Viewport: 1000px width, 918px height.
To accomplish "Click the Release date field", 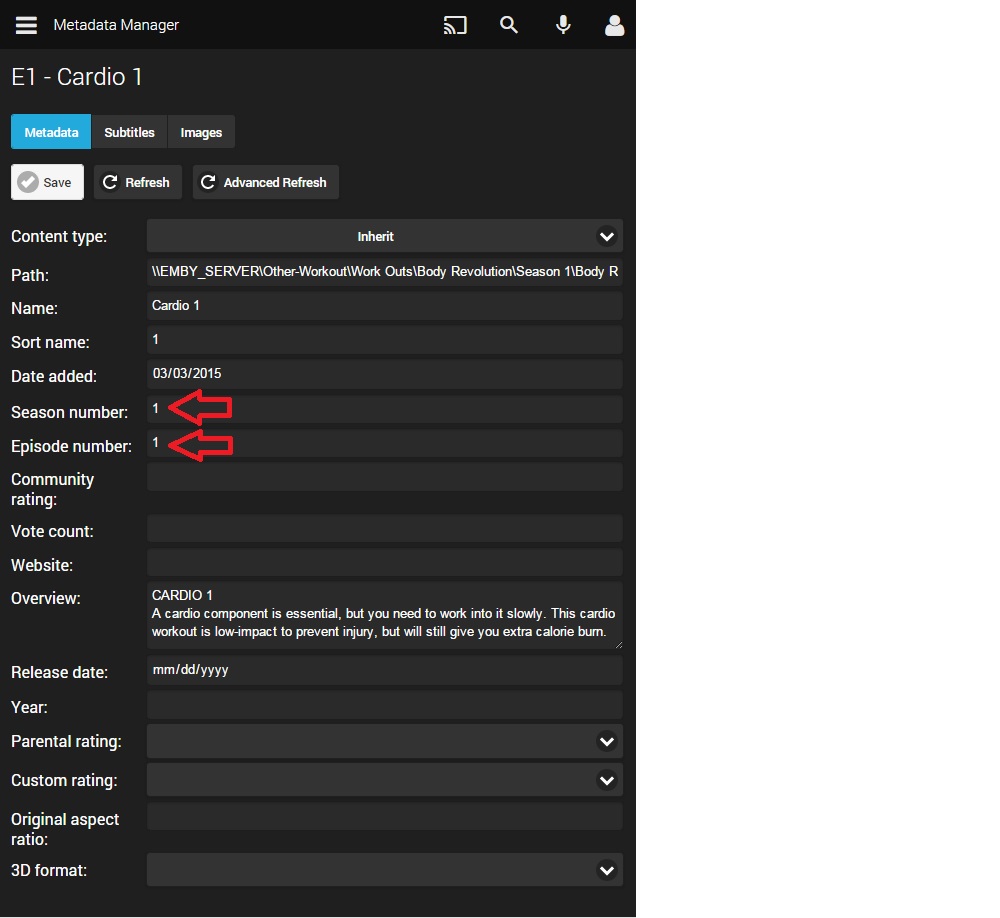I will [x=384, y=670].
